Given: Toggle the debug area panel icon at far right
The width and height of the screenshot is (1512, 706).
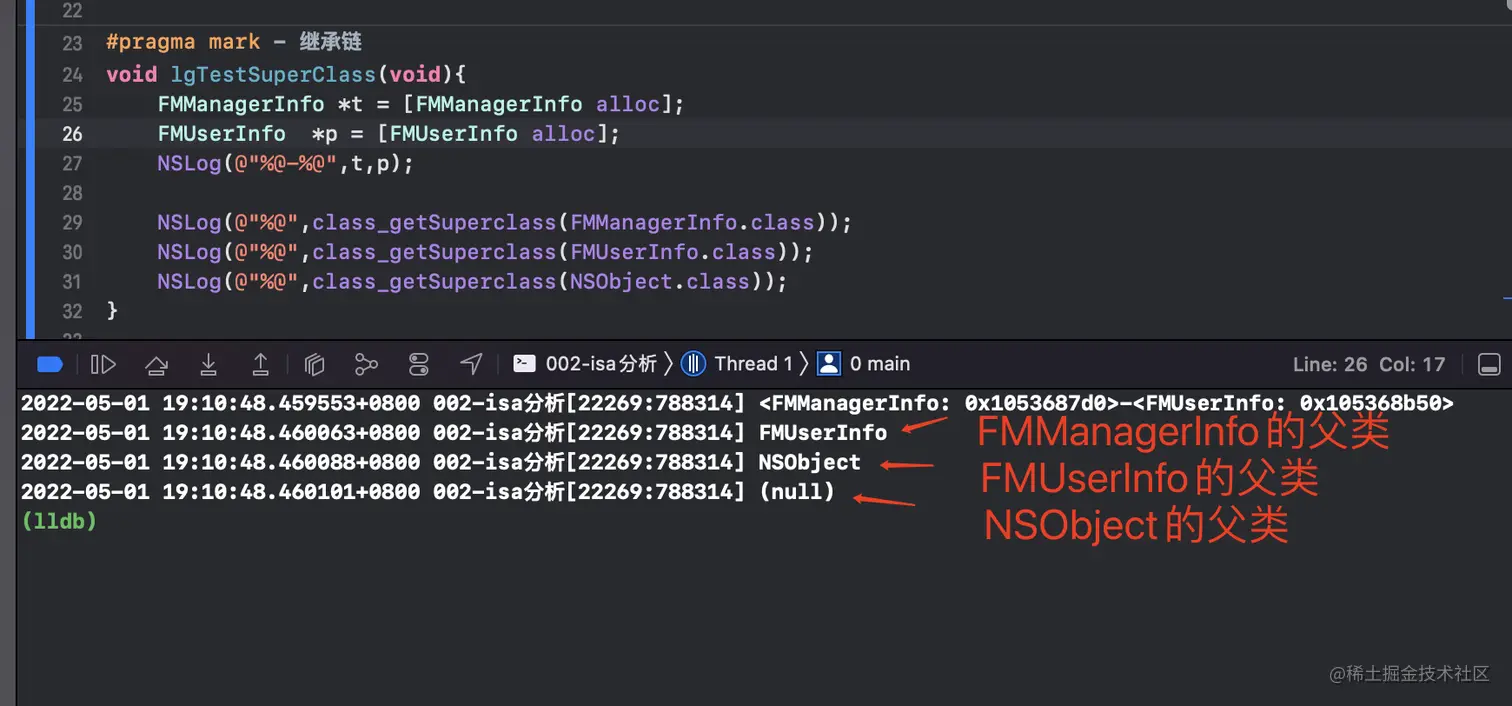Looking at the screenshot, I should pyautogui.click(x=1488, y=365).
